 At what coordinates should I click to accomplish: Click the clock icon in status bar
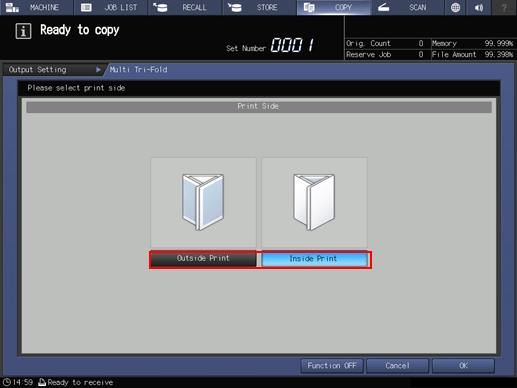[7, 382]
